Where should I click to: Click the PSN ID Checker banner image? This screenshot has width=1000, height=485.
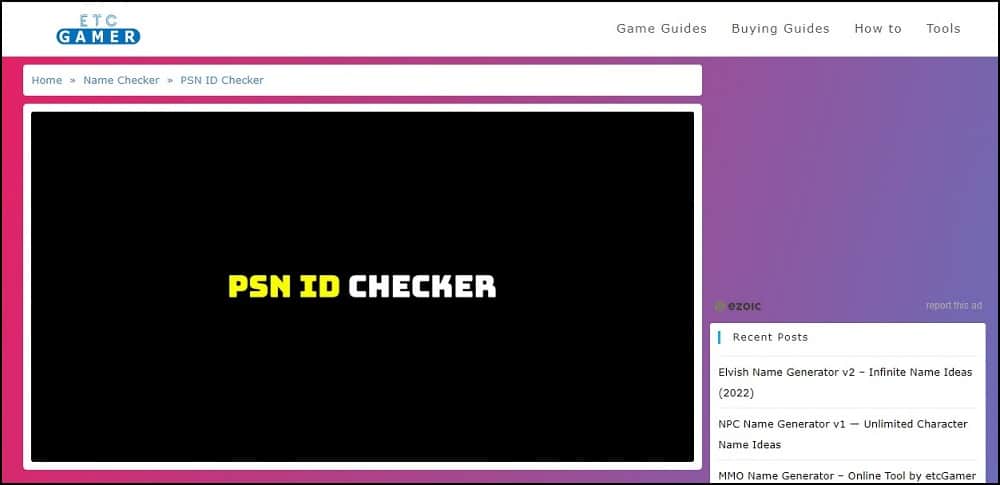[x=362, y=287]
